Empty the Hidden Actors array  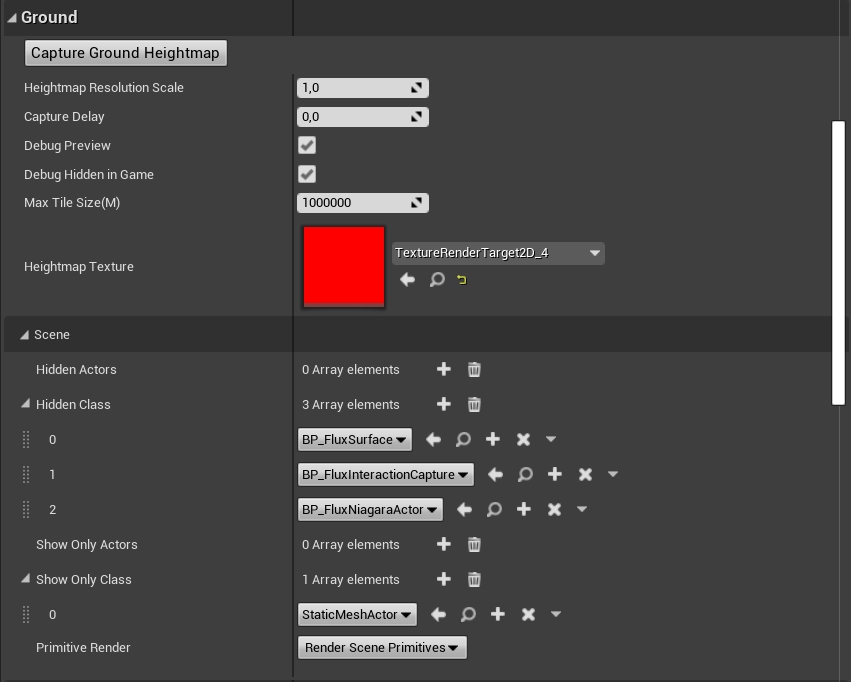[474, 369]
